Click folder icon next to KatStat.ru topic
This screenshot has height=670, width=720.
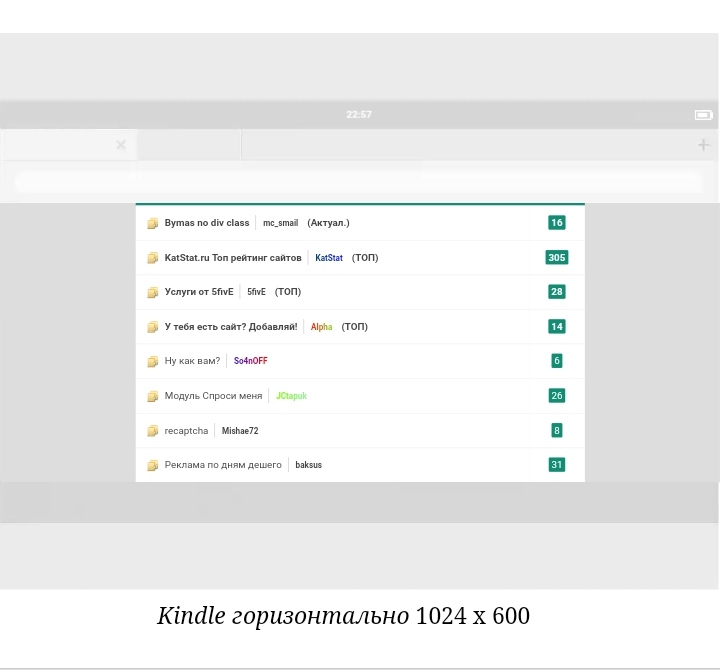point(153,258)
